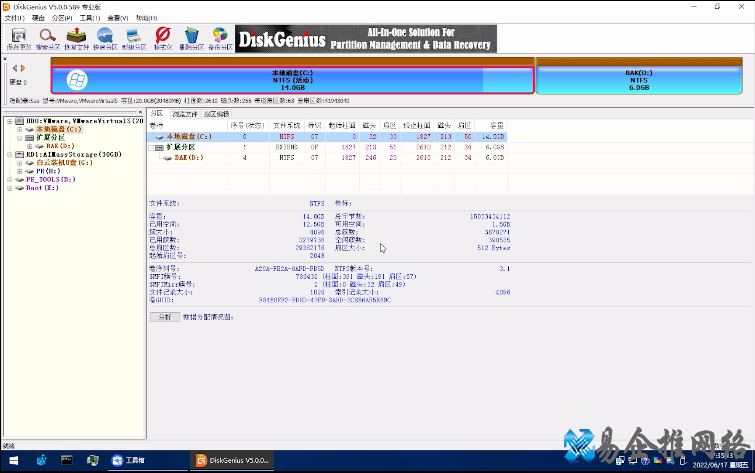
Task: Select PE(H:) in the disk tree
Action: point(48,171)
